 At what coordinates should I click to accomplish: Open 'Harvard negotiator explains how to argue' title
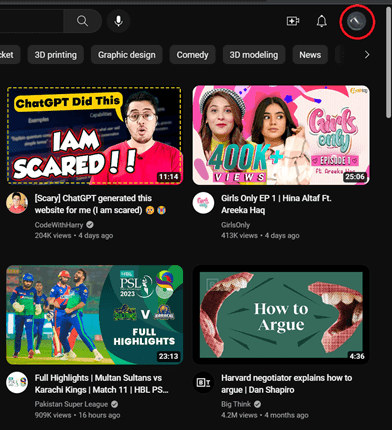click(286, 384)
